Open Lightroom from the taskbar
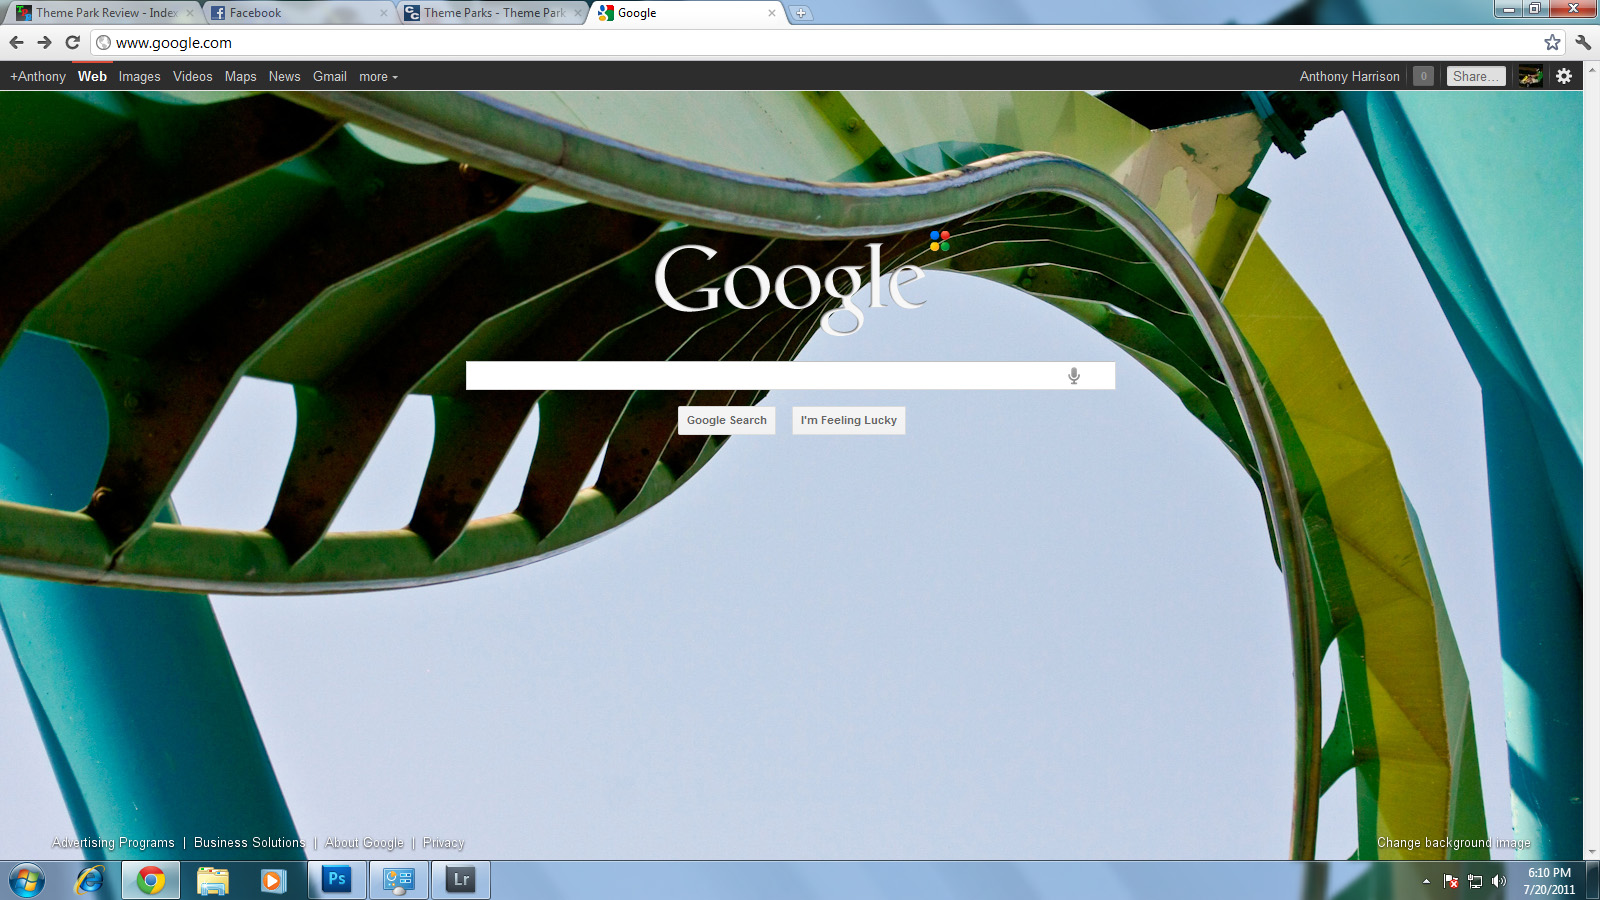1600x900 pixels. coord(461,880)
